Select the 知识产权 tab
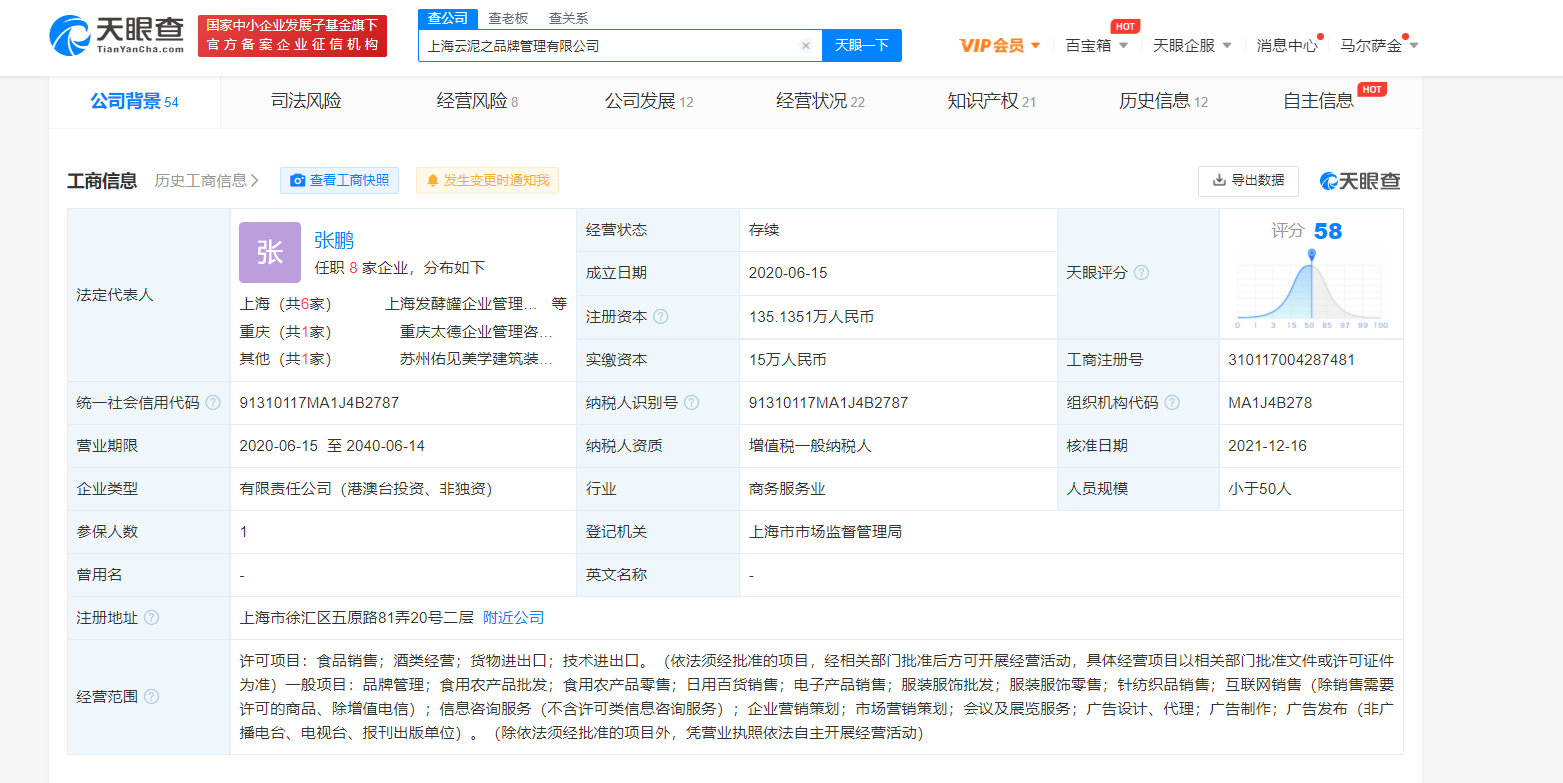The image size is (1563, 783). (991, 101)
